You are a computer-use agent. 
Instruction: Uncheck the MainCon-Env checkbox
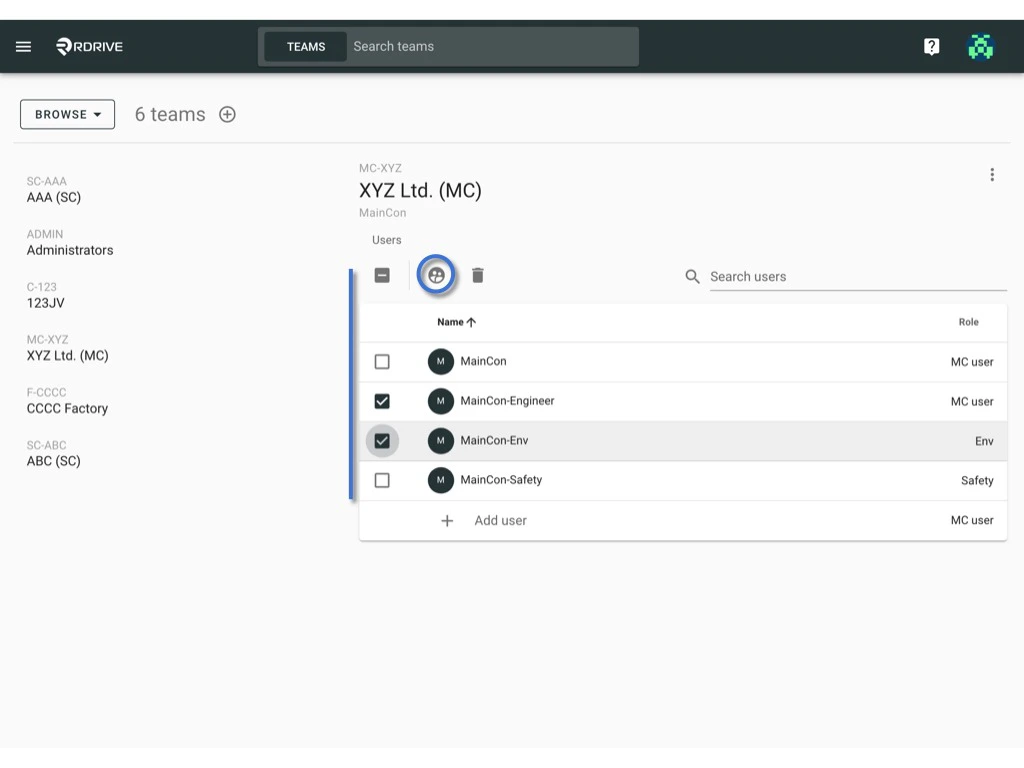(382, 440)
